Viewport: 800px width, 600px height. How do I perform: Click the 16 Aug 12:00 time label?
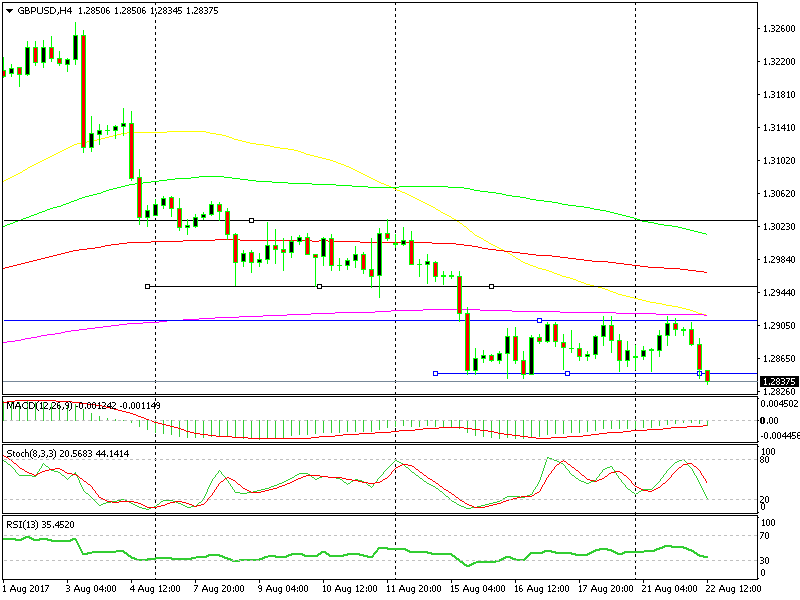click(541, 588)
